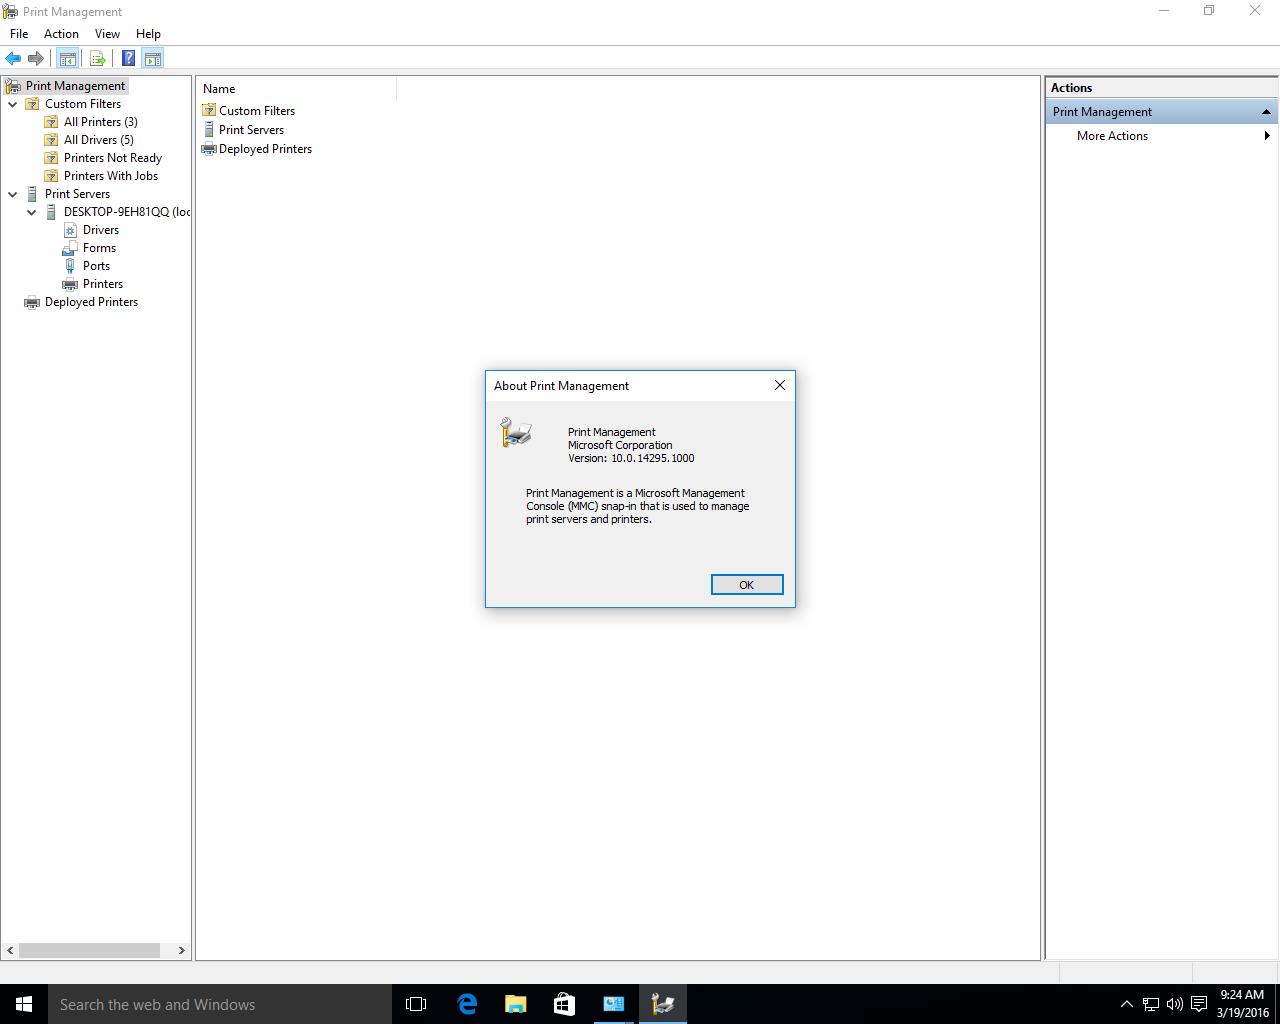This screenshot has width=1280, height=1024.
Task: Select Custom Filters in the list pane
Action: tap(257, 111)
